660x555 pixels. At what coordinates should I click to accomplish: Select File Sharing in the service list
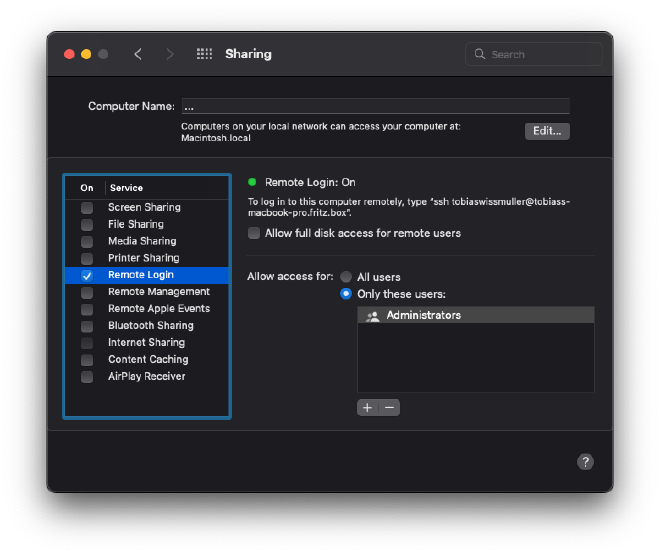point(136,224)
